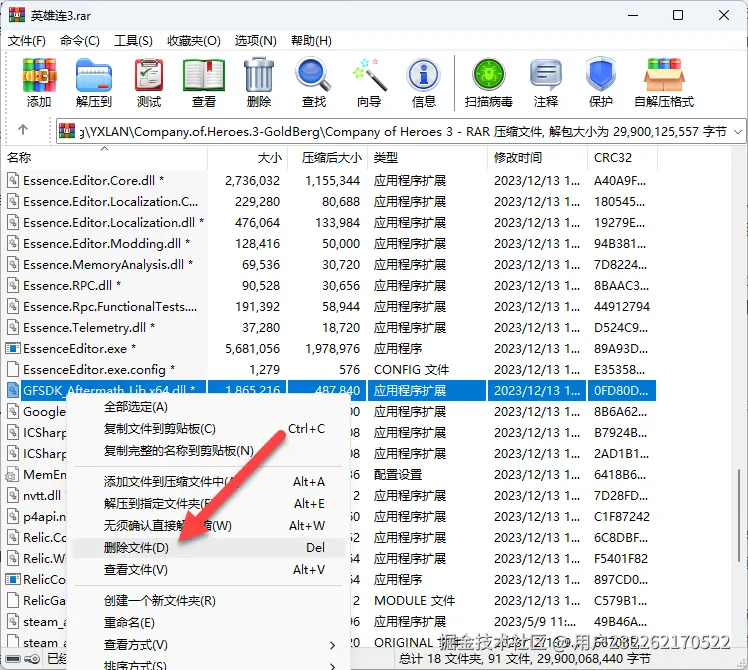Expand the 查看方式(V) submenu arrow

[332, 645]
